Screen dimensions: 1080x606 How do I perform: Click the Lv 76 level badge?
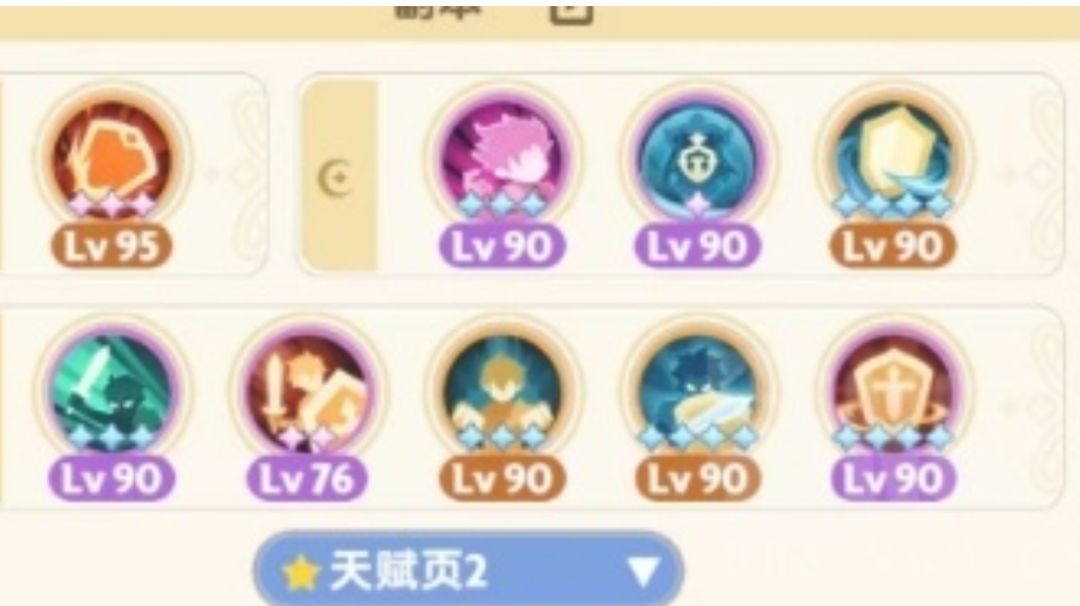click(307, 479)
